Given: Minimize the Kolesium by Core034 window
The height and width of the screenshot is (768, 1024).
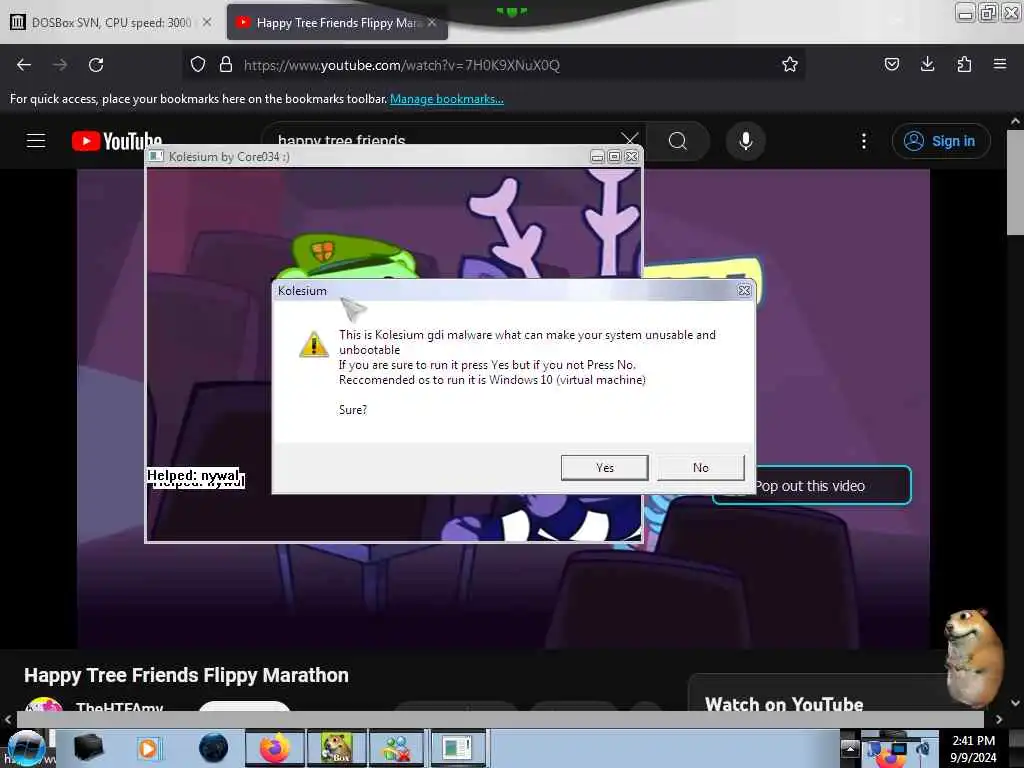Looking at the screenshot, I should (597, 157).
